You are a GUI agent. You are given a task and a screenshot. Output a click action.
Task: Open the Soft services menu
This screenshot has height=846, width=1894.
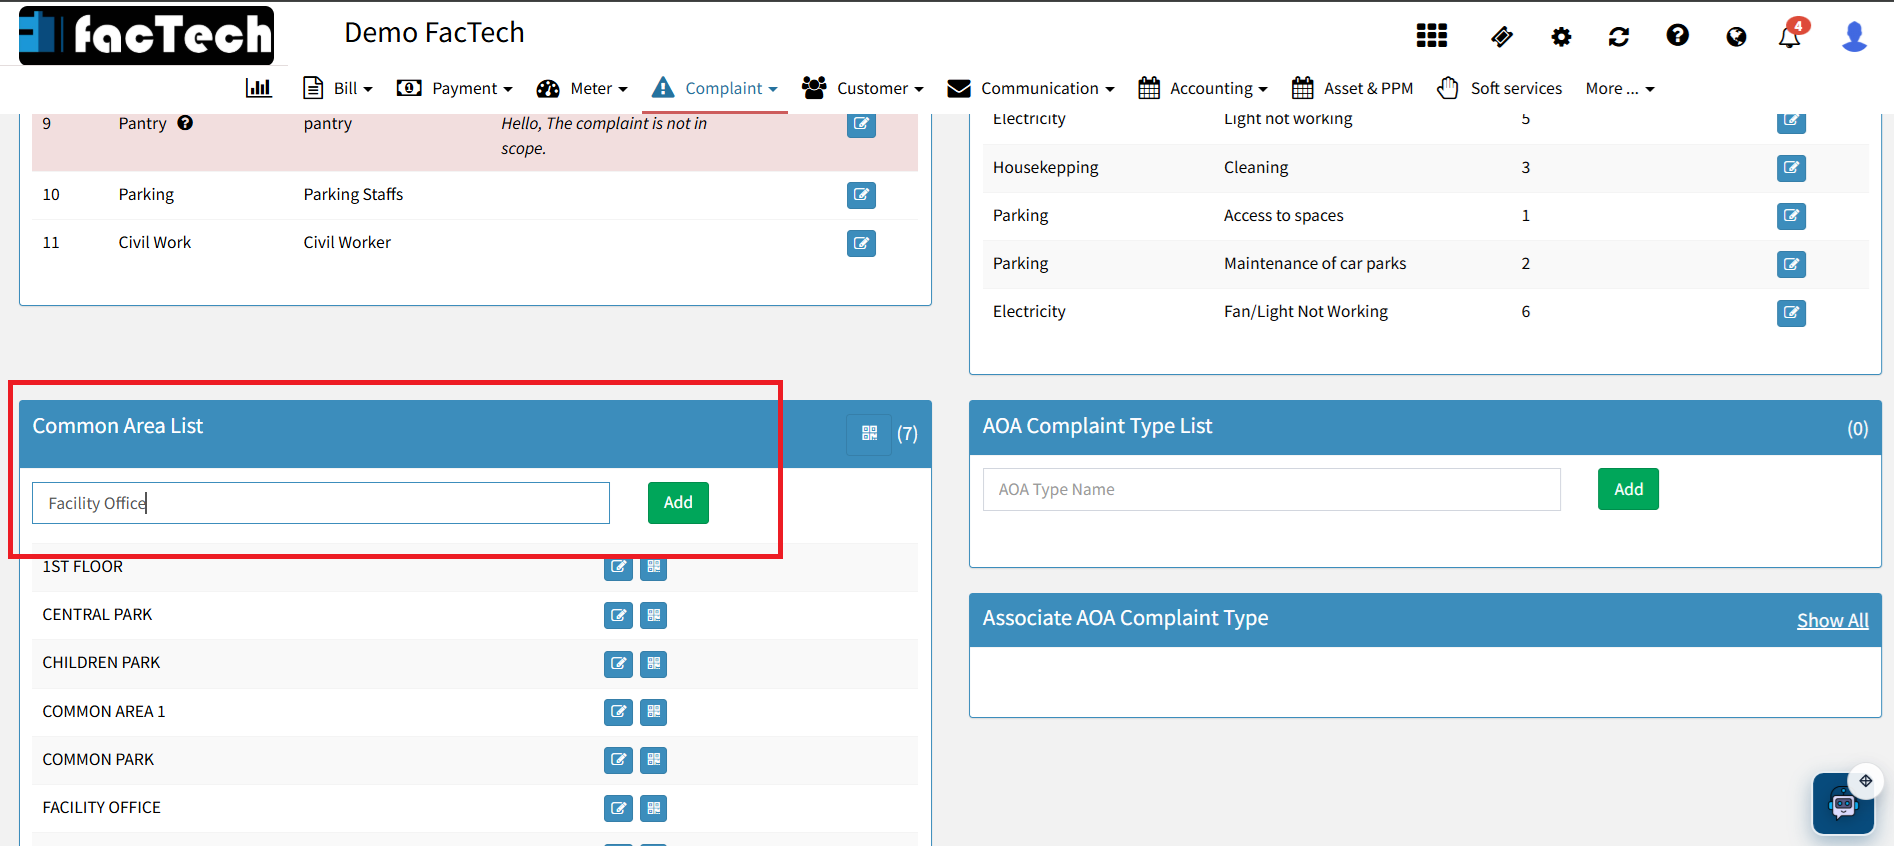[x=1499, y=88]
